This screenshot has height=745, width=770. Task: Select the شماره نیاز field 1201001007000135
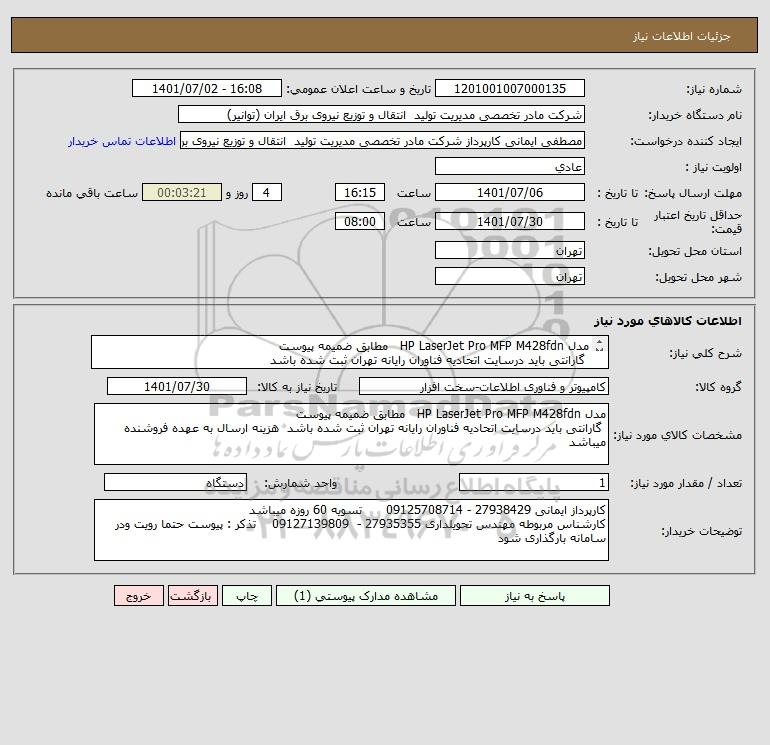pos(510,88)
